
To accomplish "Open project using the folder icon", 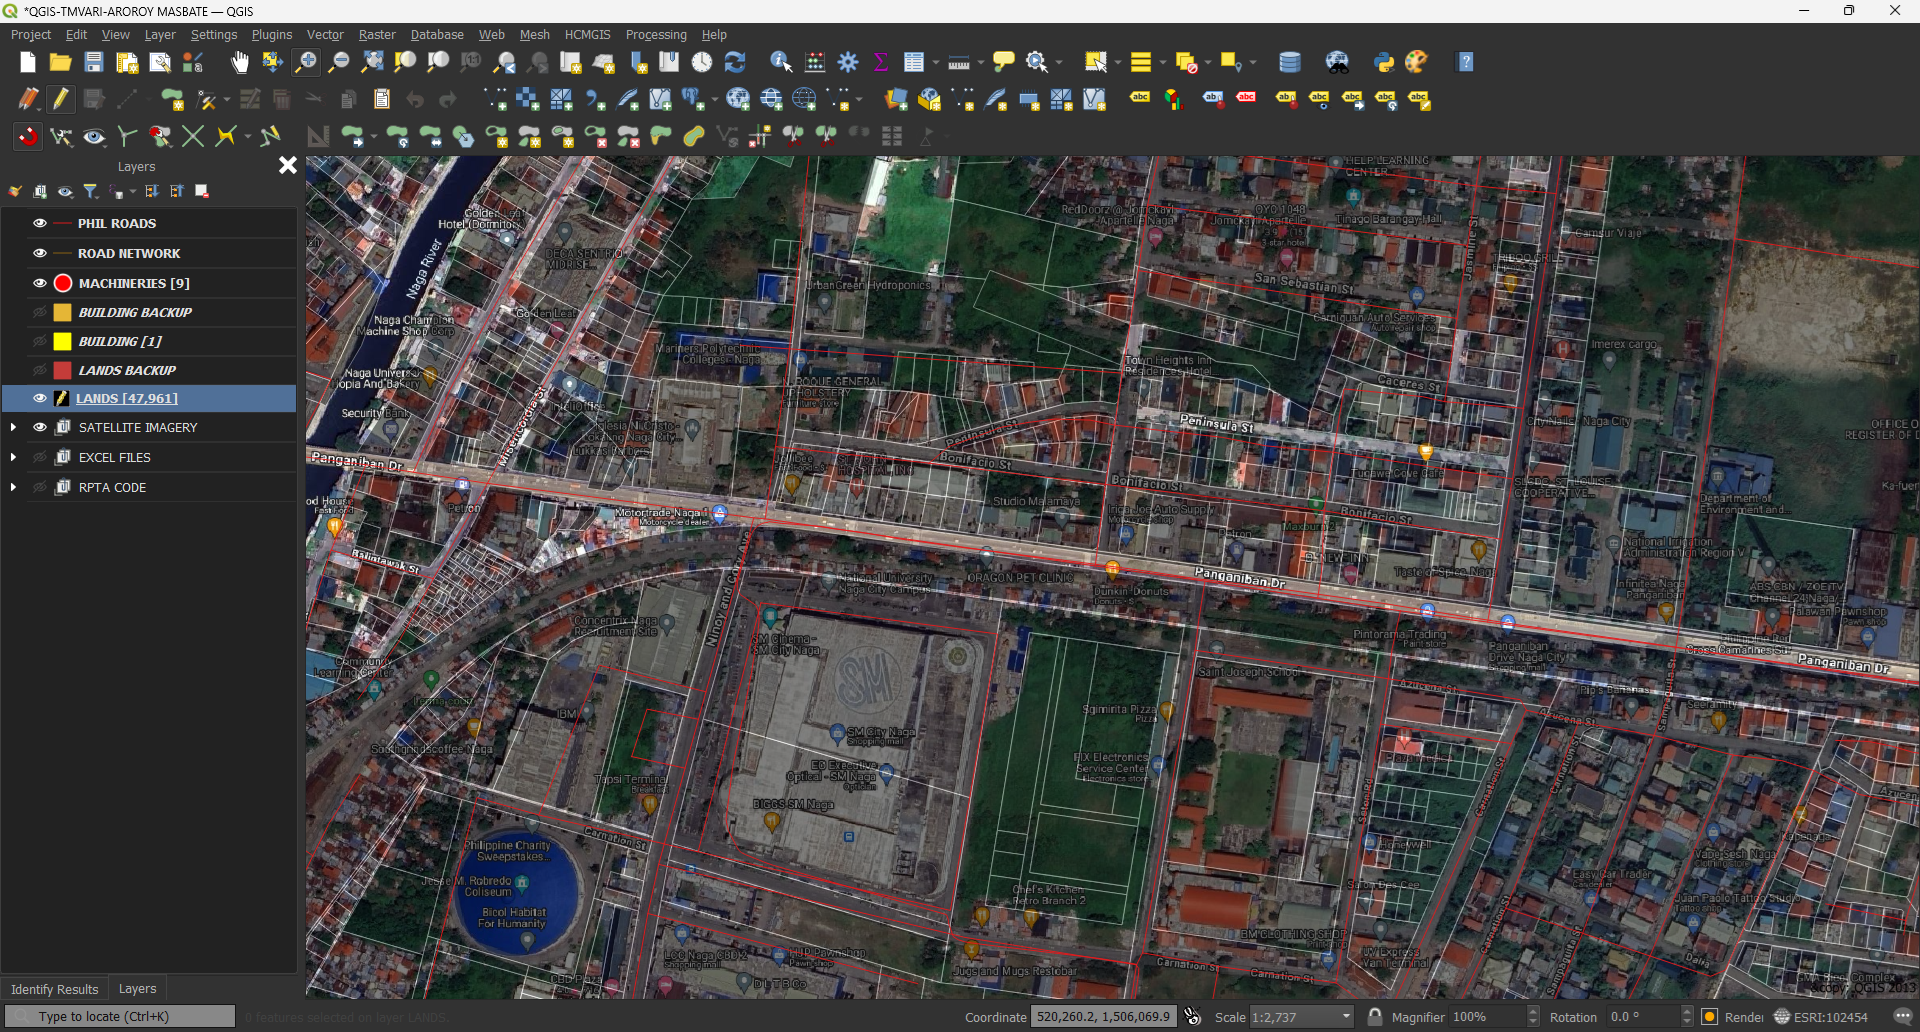I will [x=61, y=62].
